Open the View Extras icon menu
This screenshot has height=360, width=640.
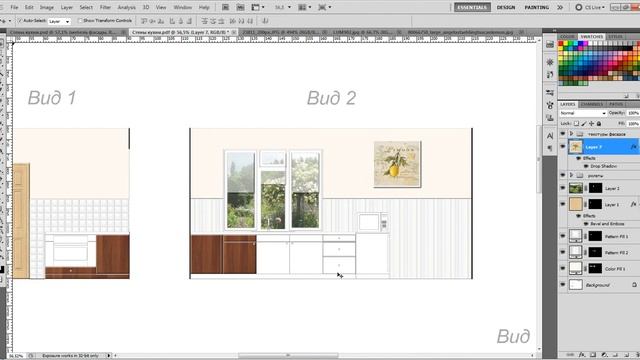tap(258, 7)
